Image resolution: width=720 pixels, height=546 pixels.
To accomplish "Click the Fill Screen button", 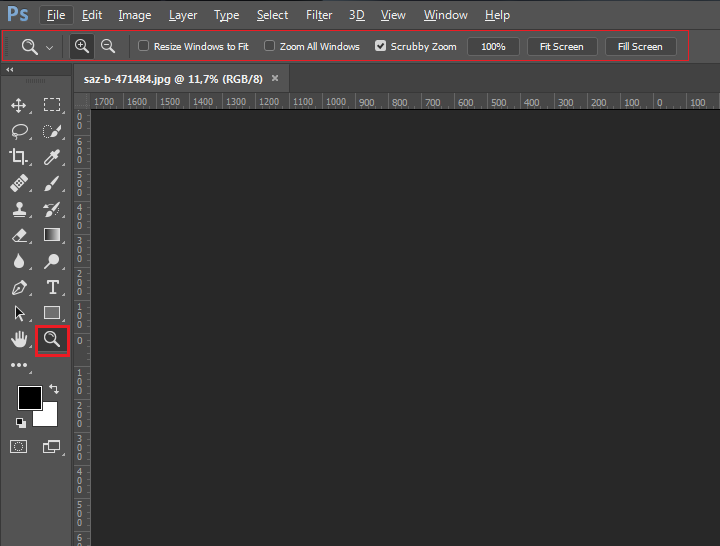I will click(640, 46).
